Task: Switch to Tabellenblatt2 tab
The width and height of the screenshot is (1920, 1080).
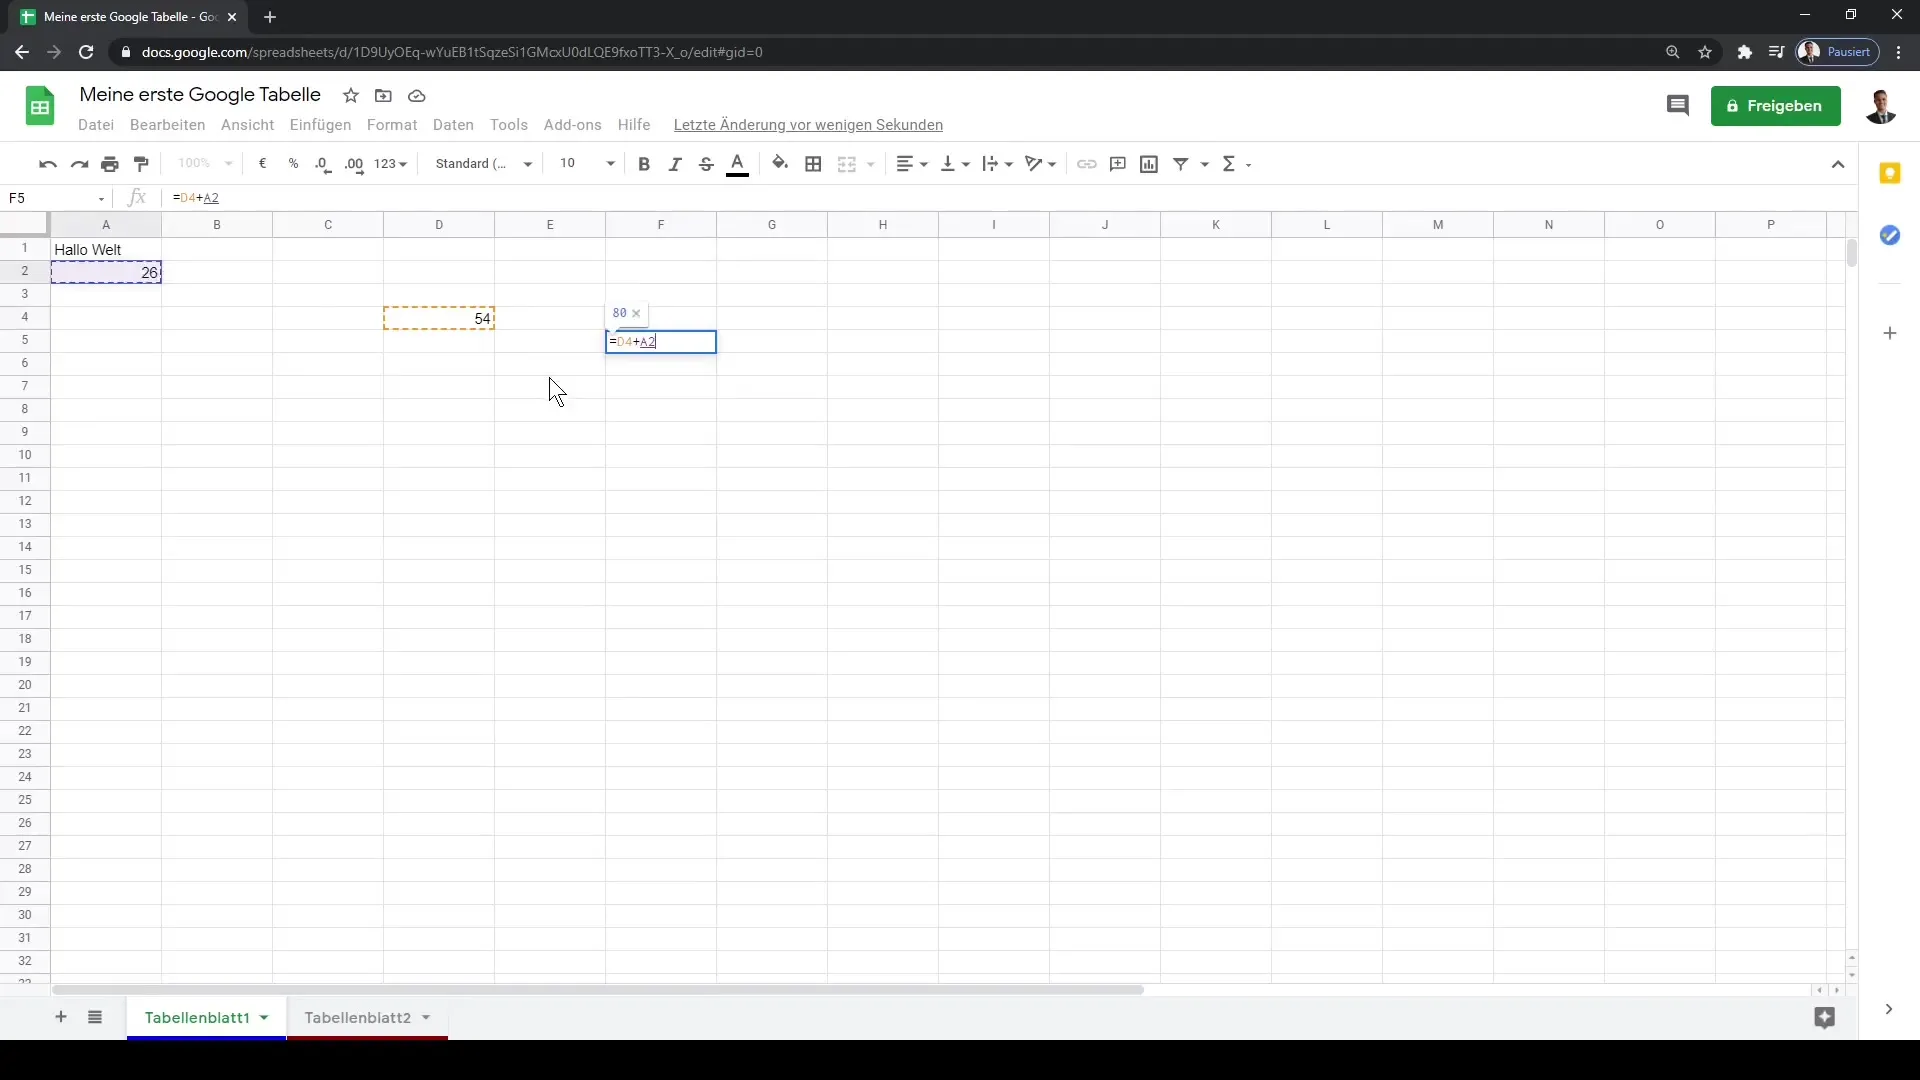Action: (357, 1017)
